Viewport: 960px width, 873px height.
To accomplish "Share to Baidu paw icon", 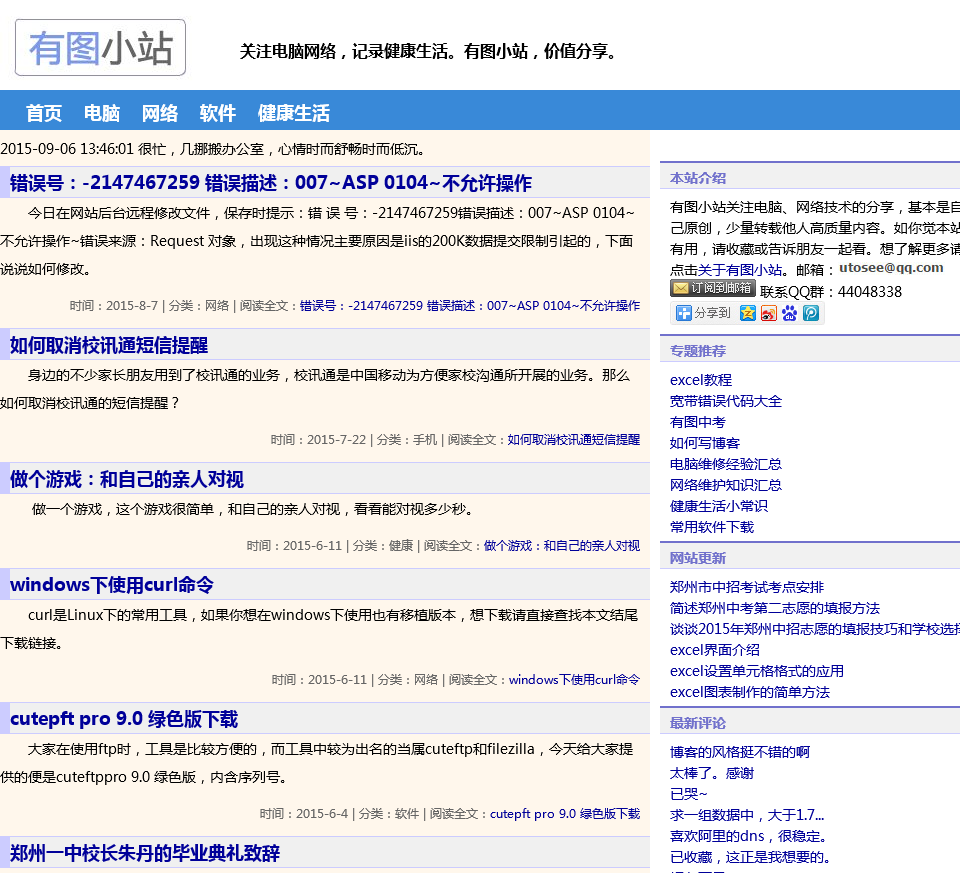I will pyautogui.click(x=789, y=313).
